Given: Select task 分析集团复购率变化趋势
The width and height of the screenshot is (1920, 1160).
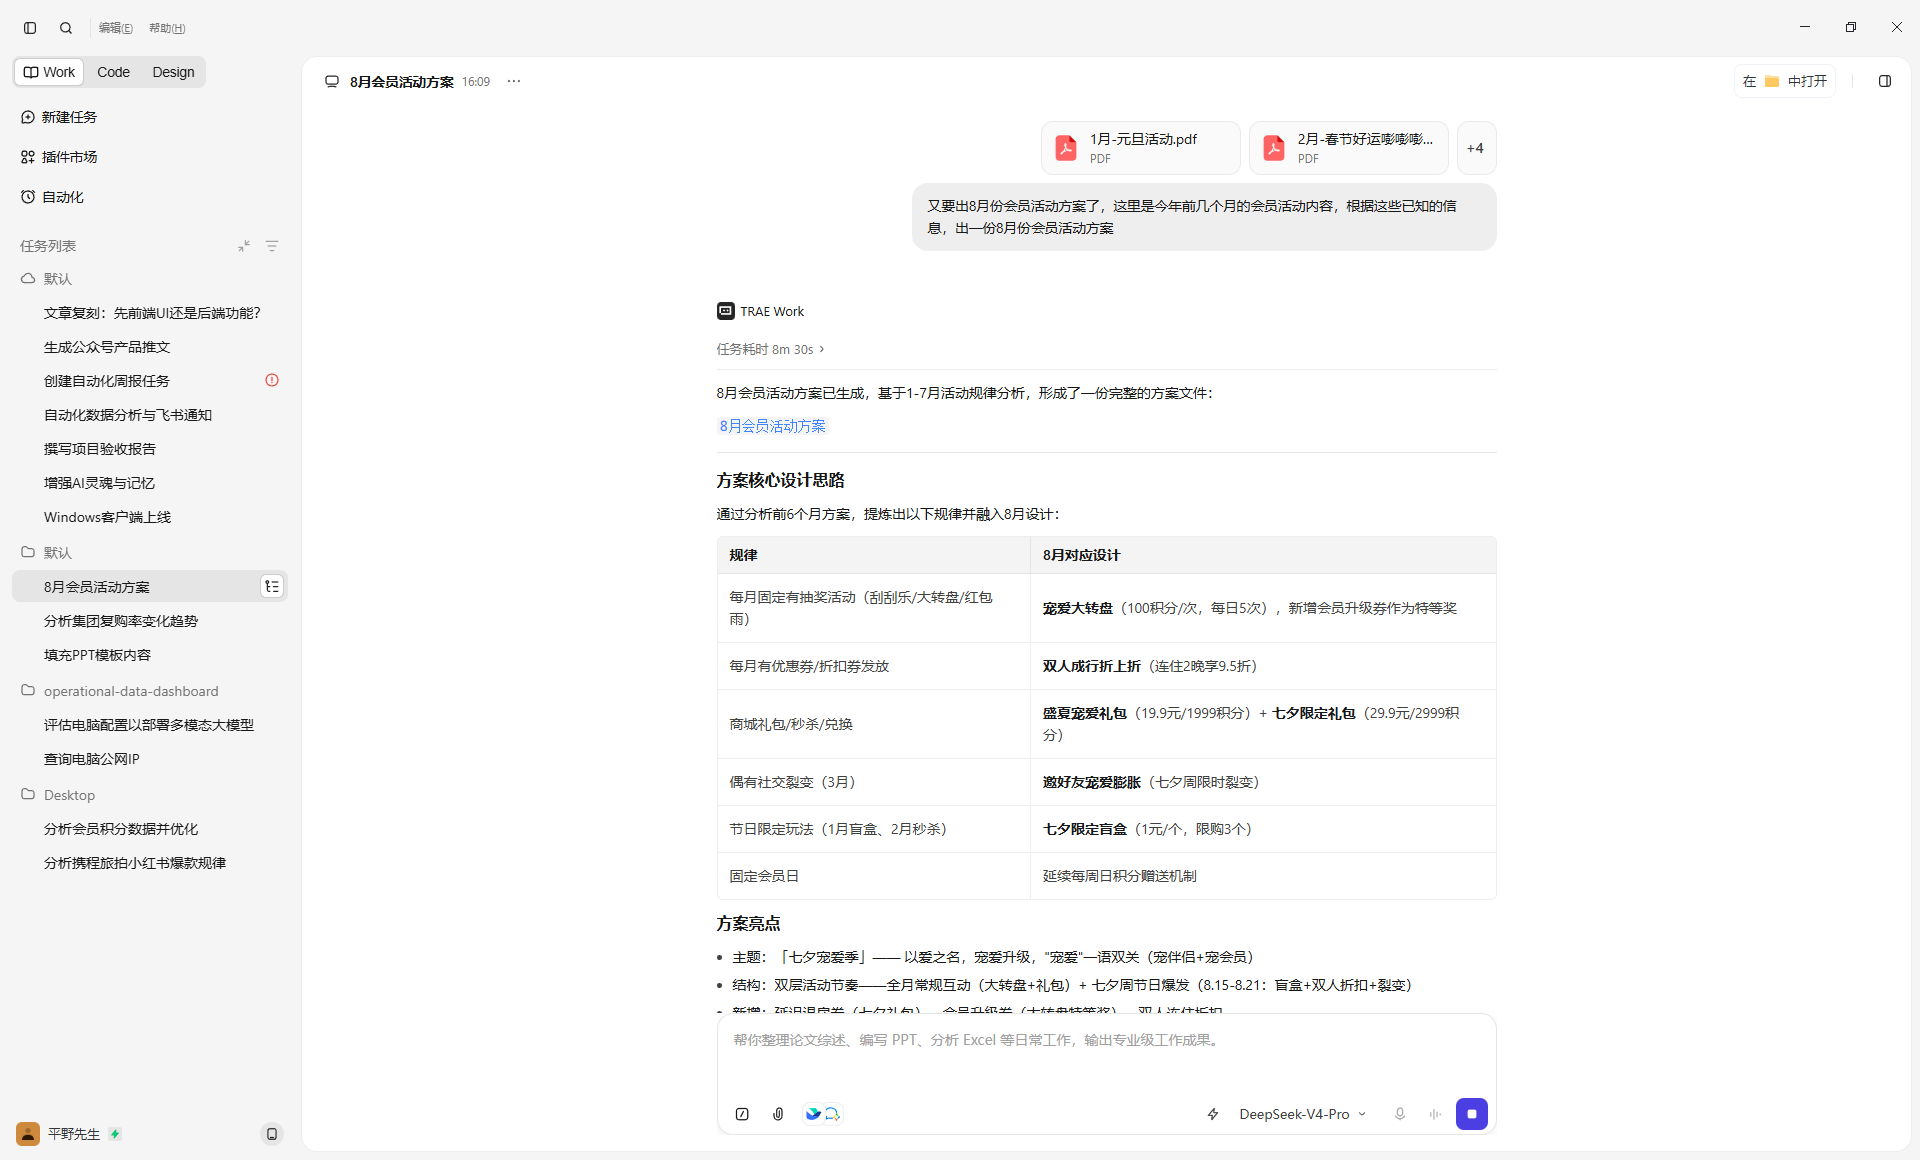Looking at the screenshot, I should 150,621.
